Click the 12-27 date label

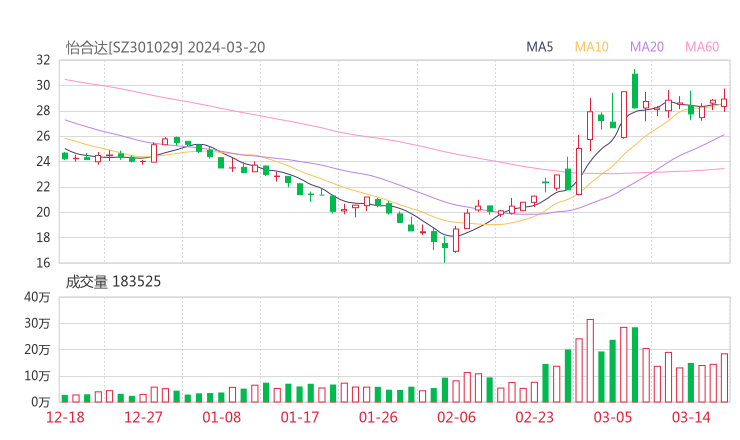143,417
